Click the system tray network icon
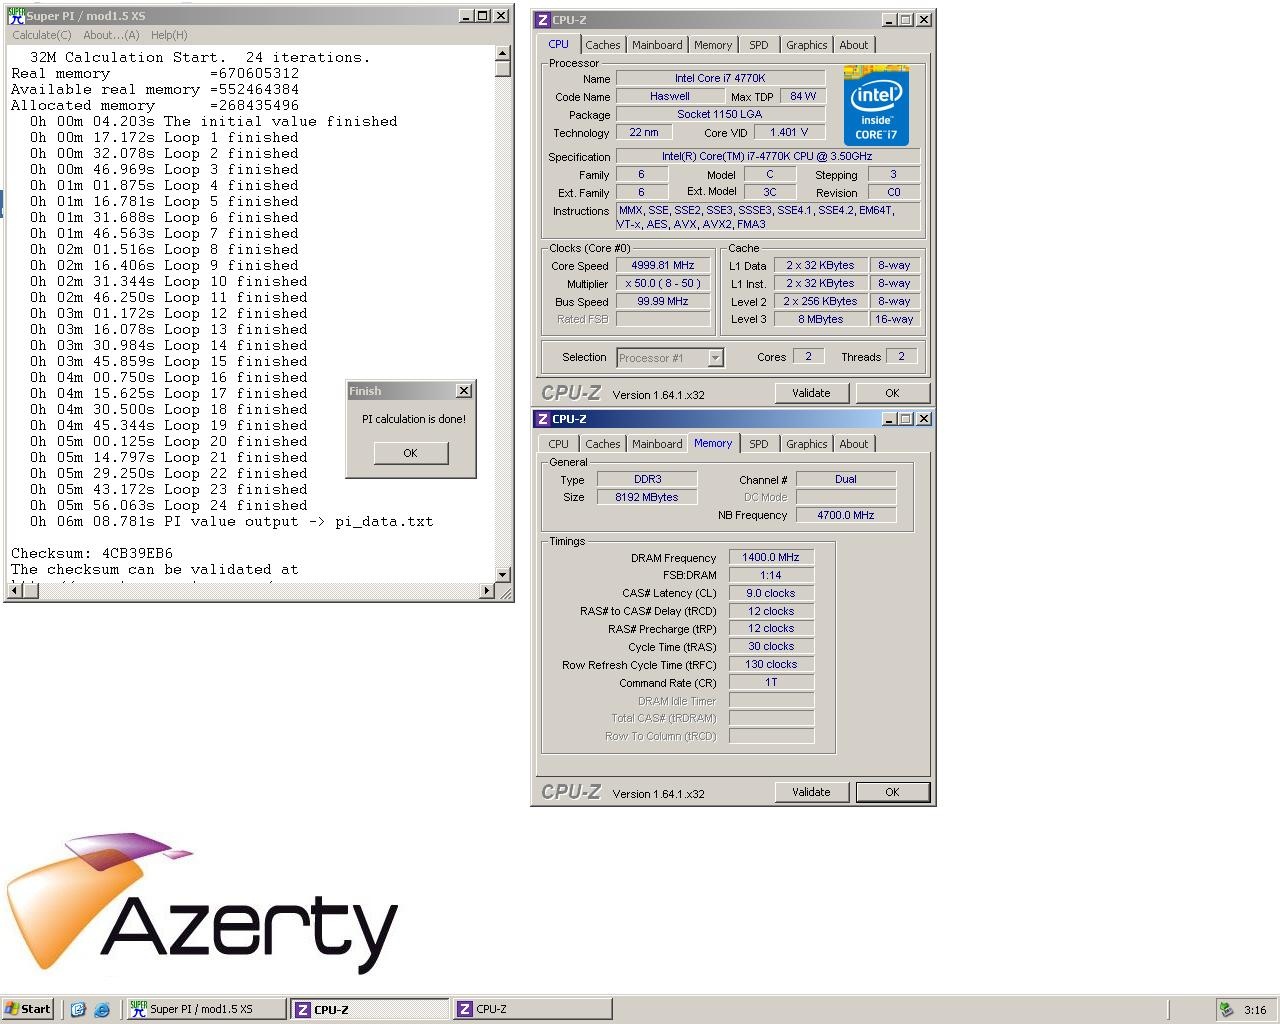Screen dimensions: 1280x1024 (1225, 1010)
